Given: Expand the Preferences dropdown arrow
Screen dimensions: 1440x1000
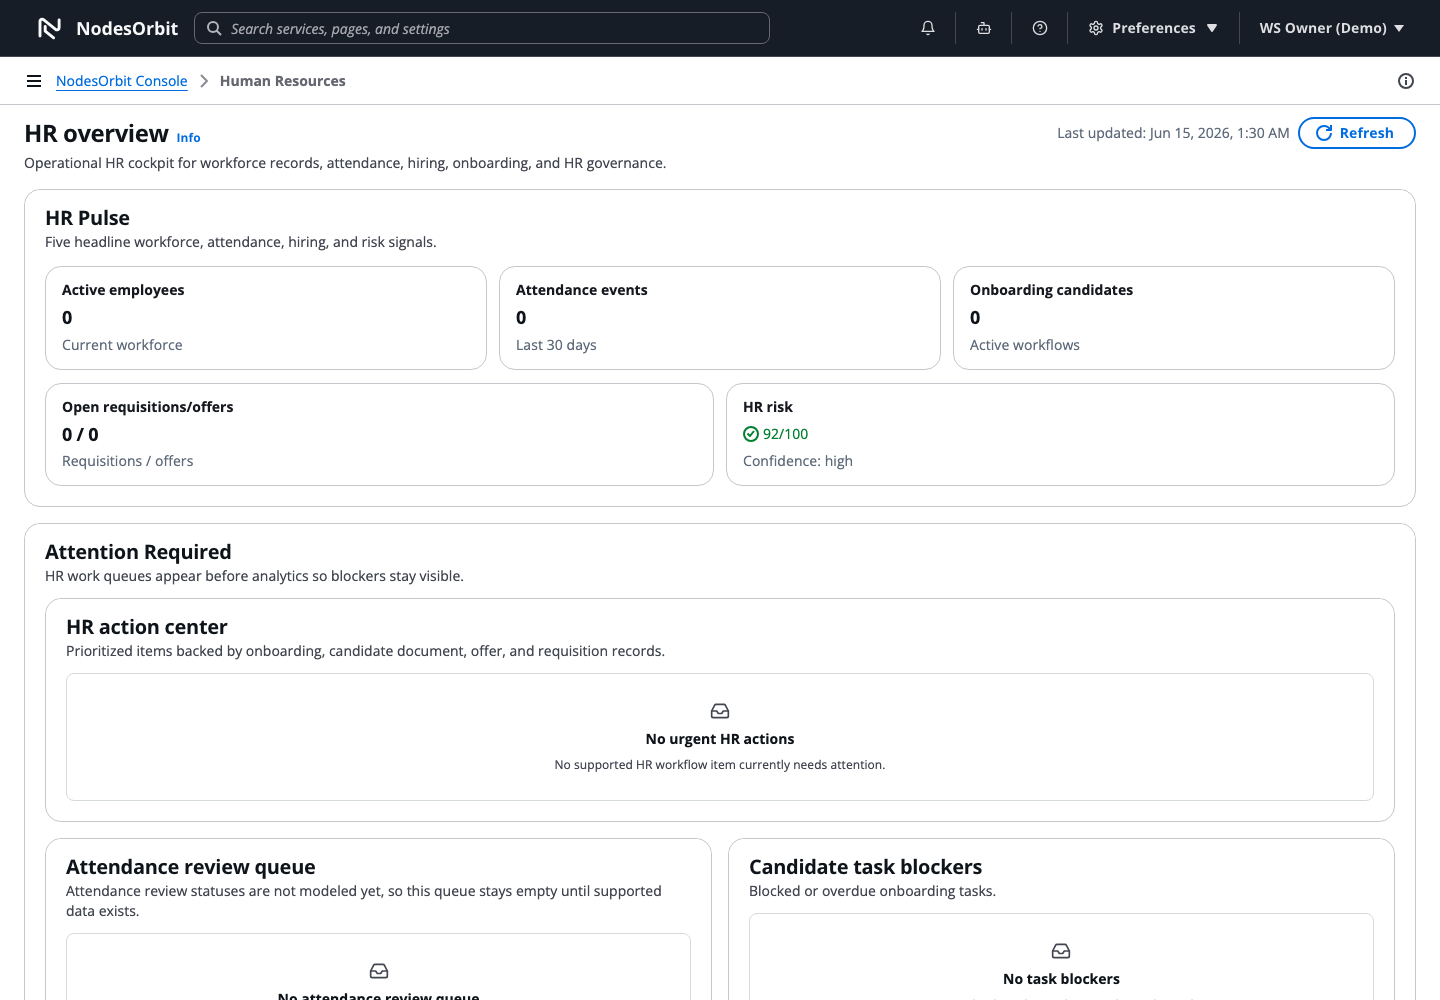Looking at the screenshot, I should (1212, 28).
